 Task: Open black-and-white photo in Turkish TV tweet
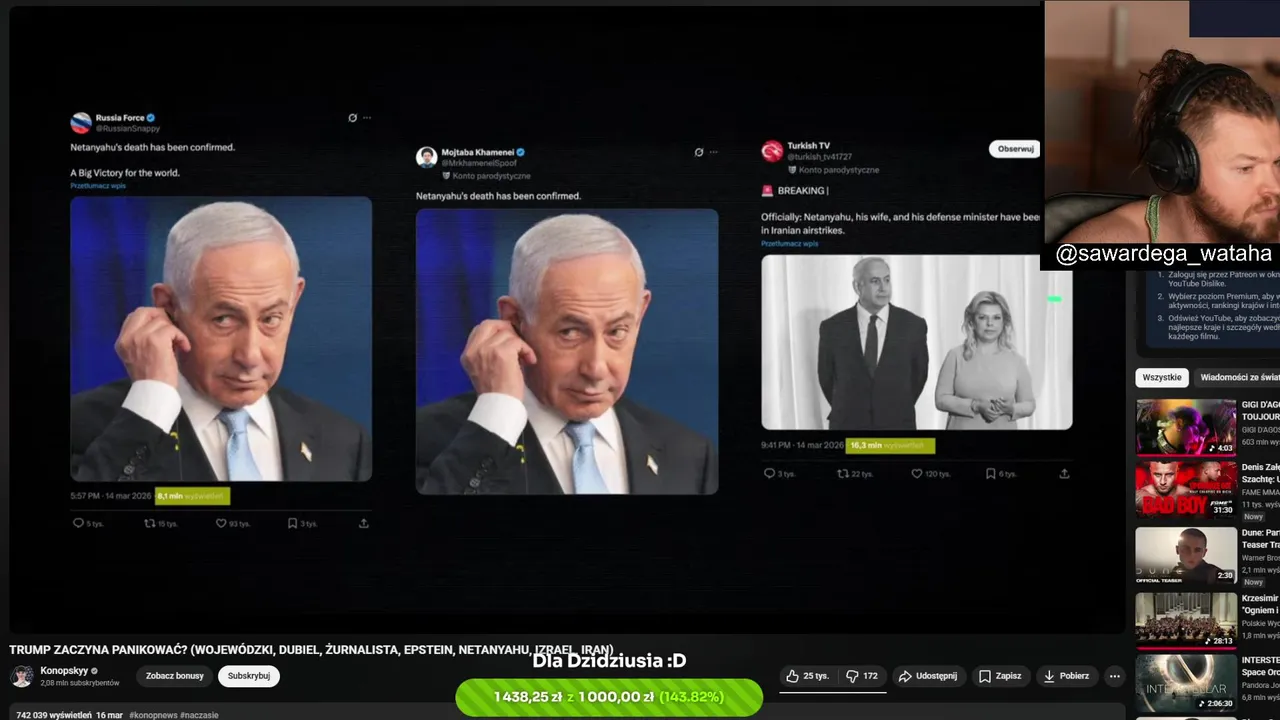click(x=916, y=342)
